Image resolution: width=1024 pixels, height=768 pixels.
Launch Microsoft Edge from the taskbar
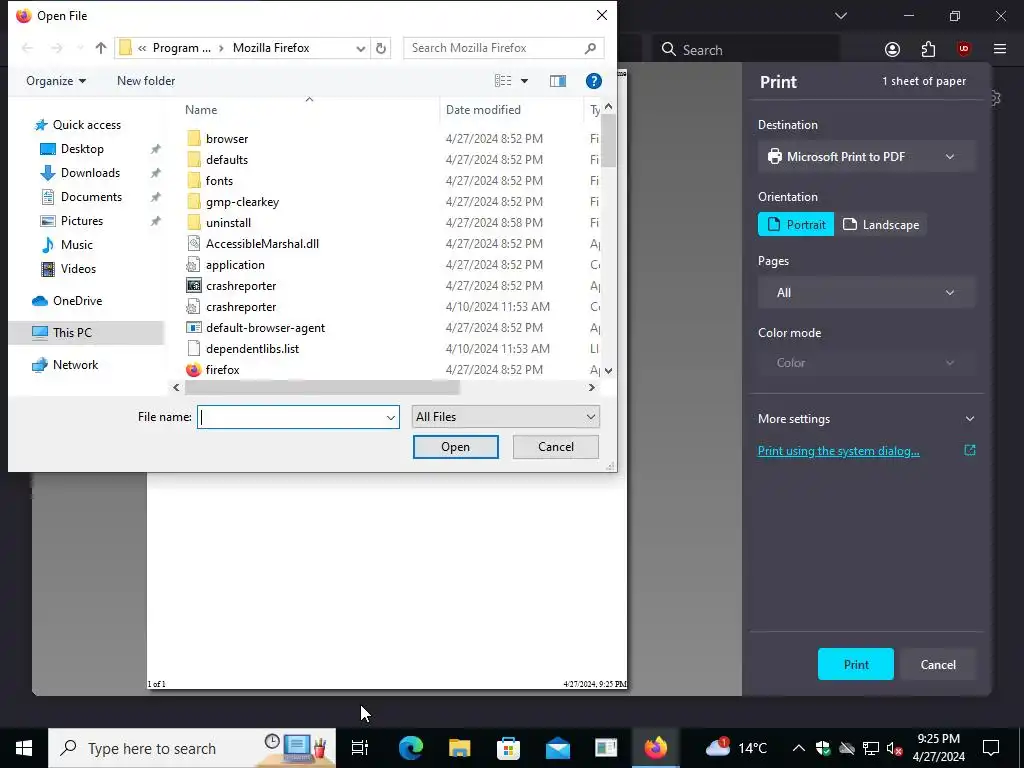[410, 748]
